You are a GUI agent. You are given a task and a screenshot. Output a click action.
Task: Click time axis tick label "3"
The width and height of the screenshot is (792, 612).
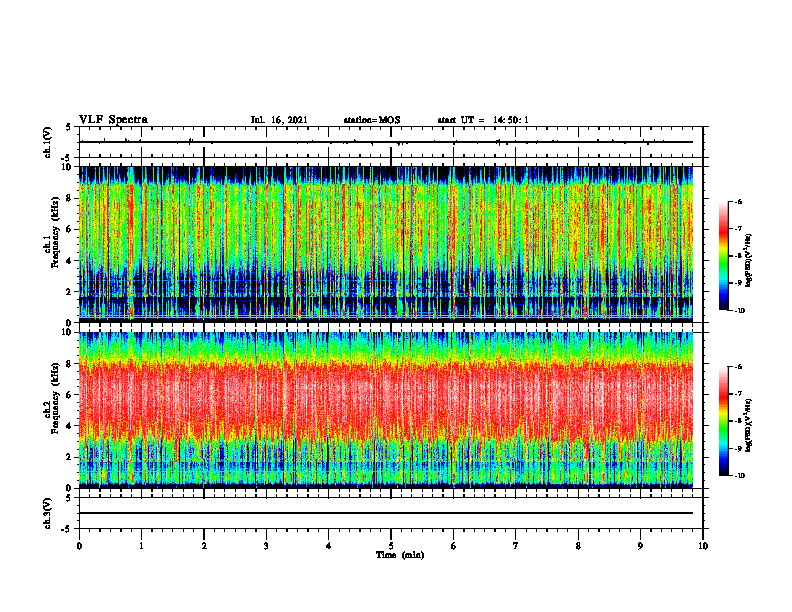(x=266, y=546)
